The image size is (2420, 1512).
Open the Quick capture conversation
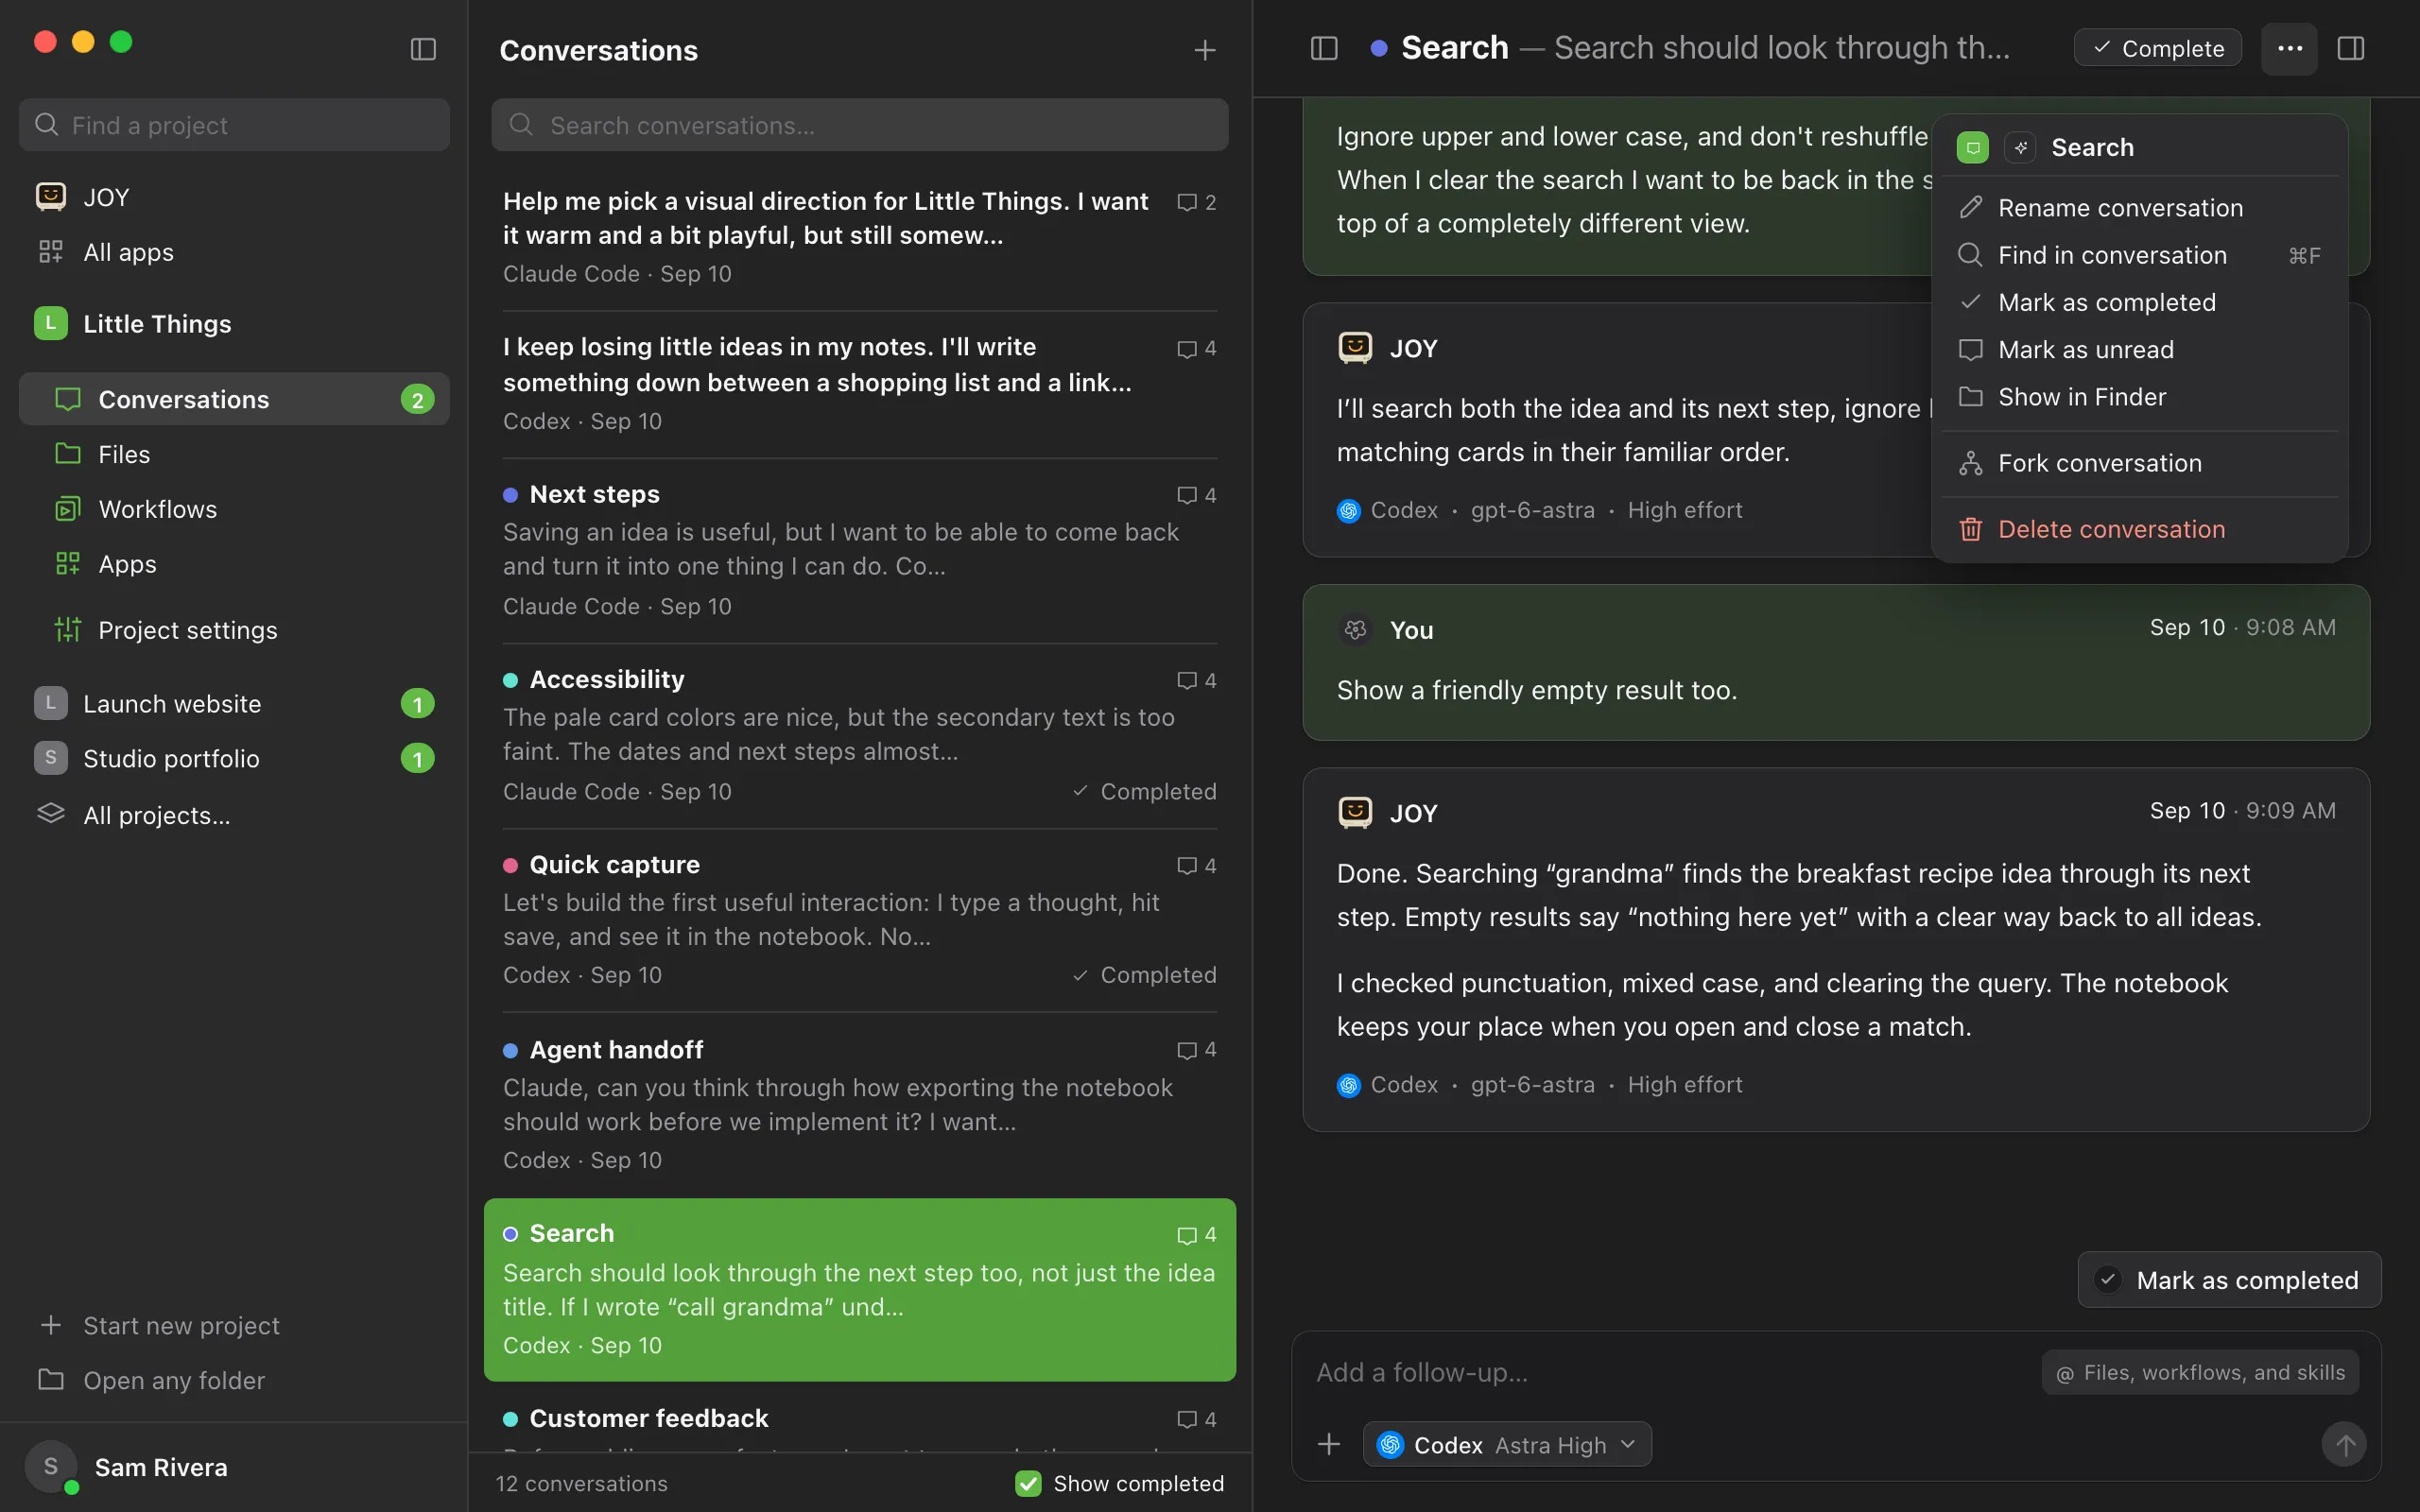(859, 920)
